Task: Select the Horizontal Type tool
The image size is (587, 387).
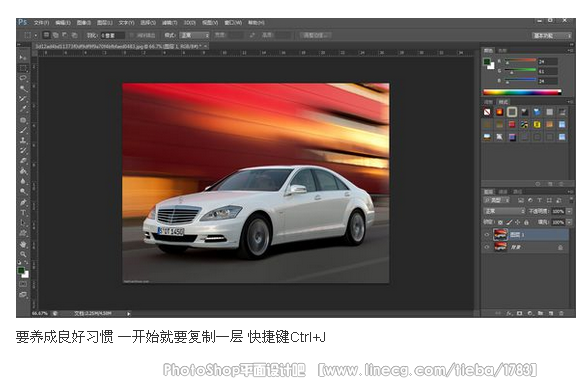Action: [23, 213]
